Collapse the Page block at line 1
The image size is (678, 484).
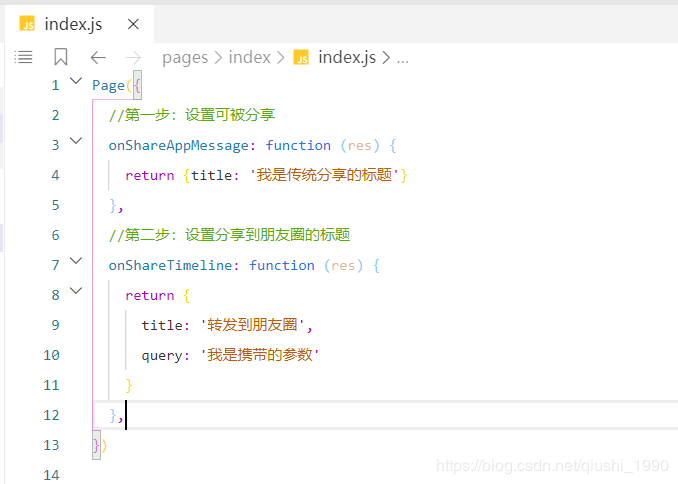77,82
